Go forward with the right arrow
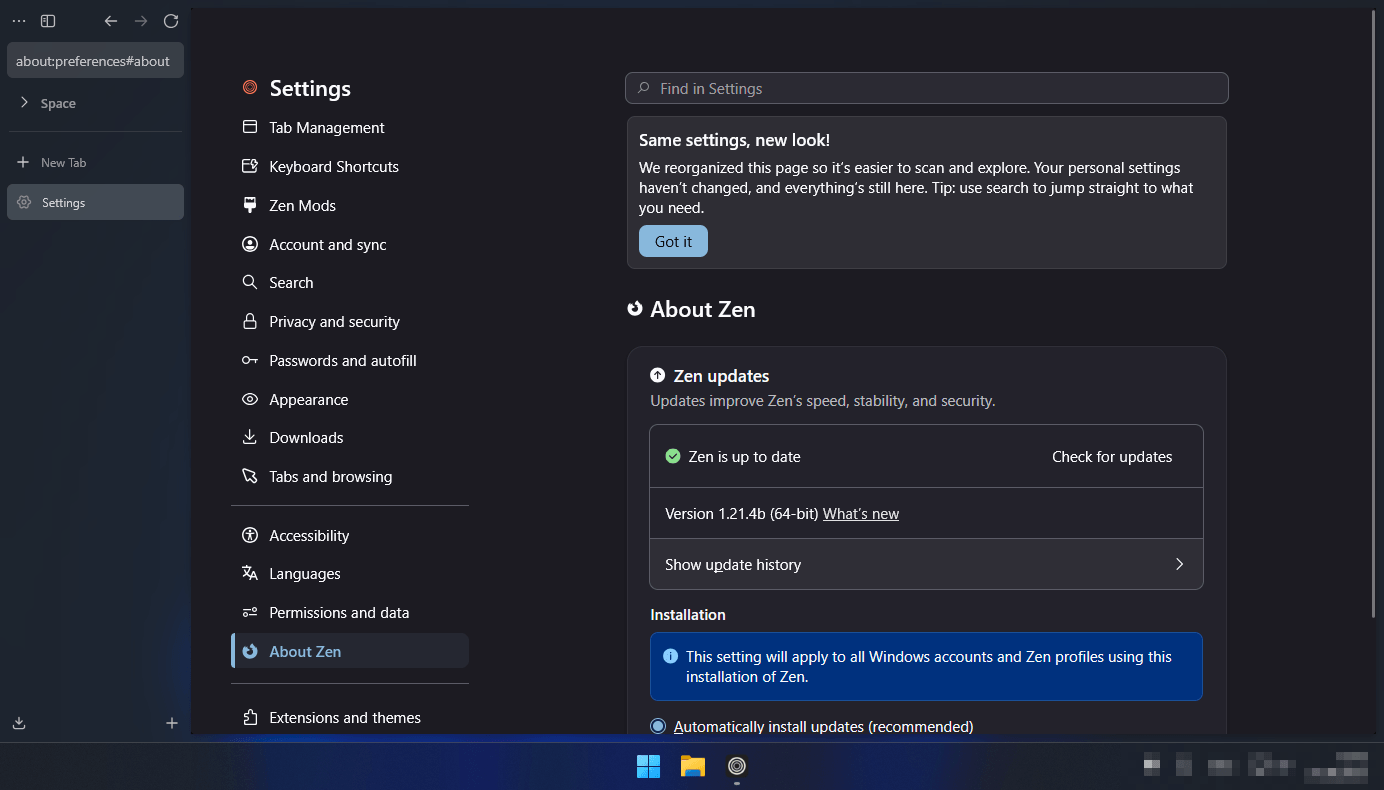Image resolution: width=1384 pixels, height=790 pixels. pos(141,21)
